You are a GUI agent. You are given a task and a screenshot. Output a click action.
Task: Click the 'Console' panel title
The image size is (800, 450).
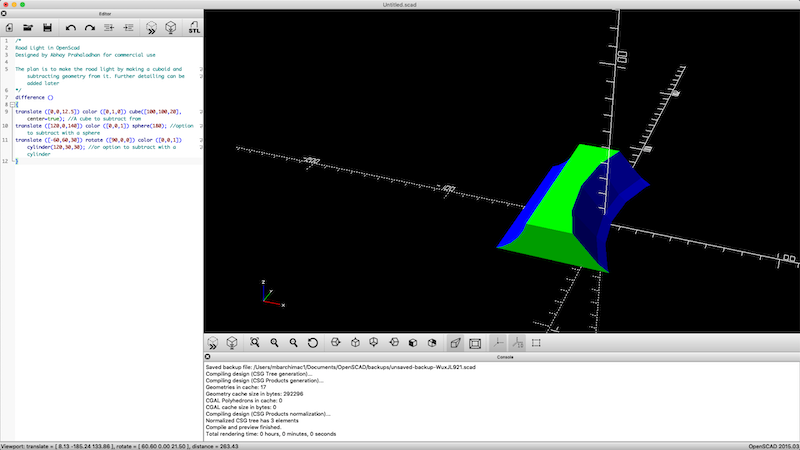505,357
